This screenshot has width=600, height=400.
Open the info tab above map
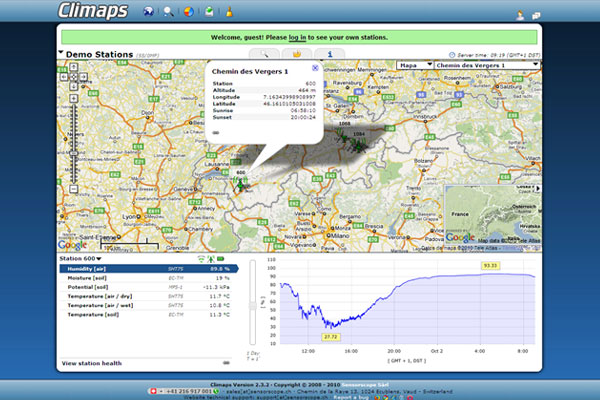point(329,54)
